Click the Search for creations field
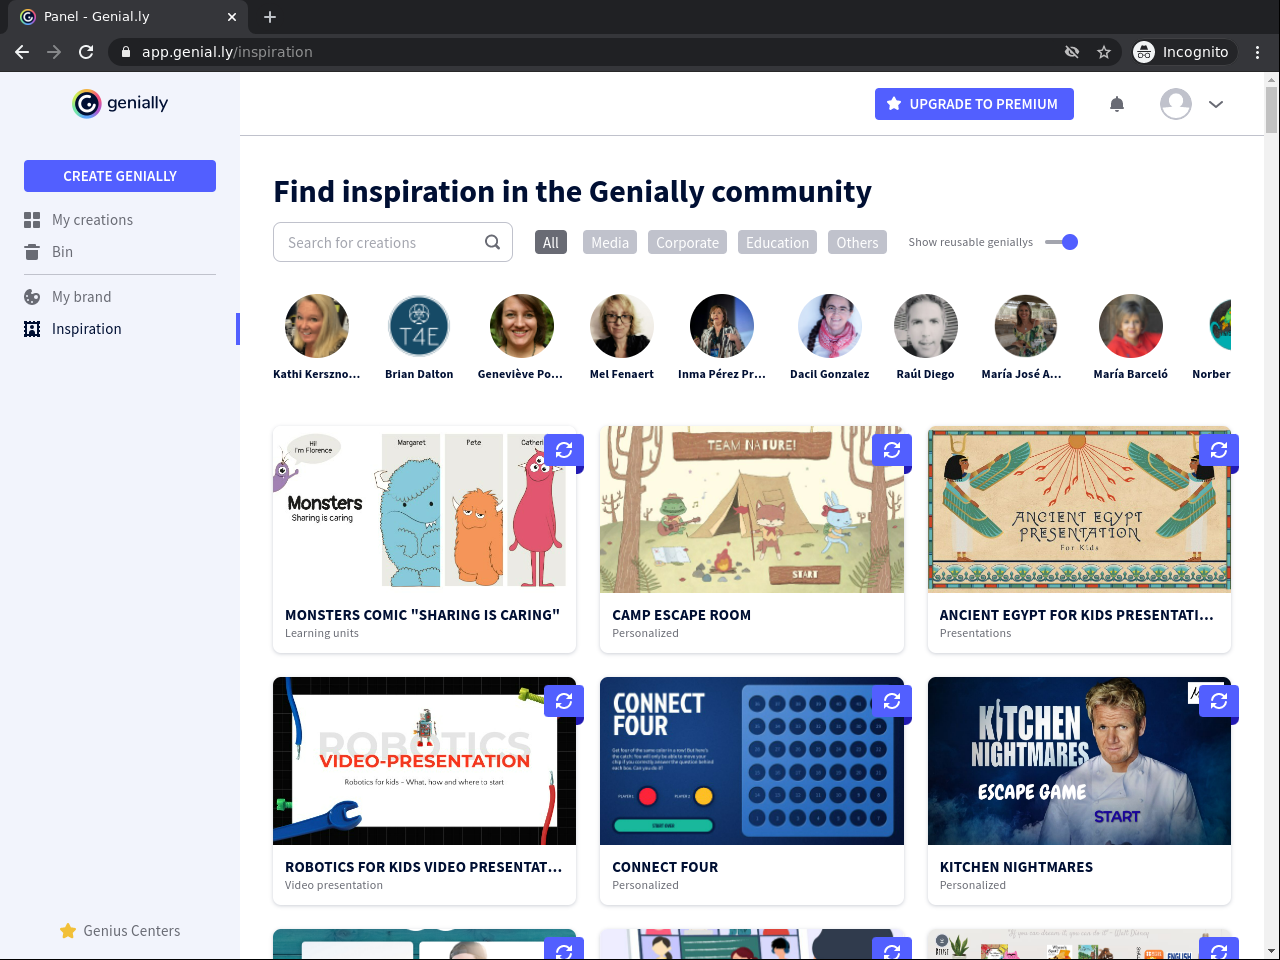Screen dimensions: 1280x960 (393, 242)
